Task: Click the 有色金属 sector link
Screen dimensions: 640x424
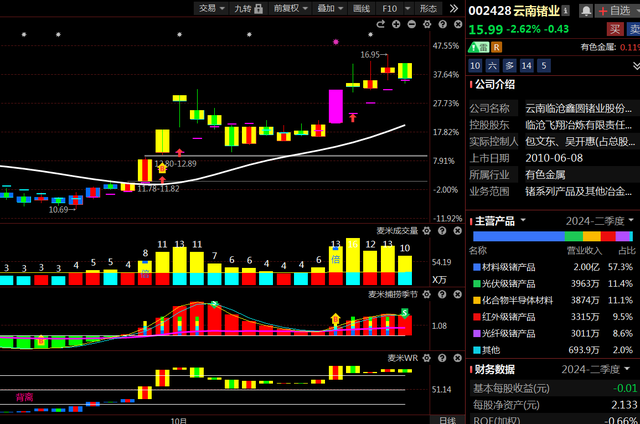Action: 598,47
